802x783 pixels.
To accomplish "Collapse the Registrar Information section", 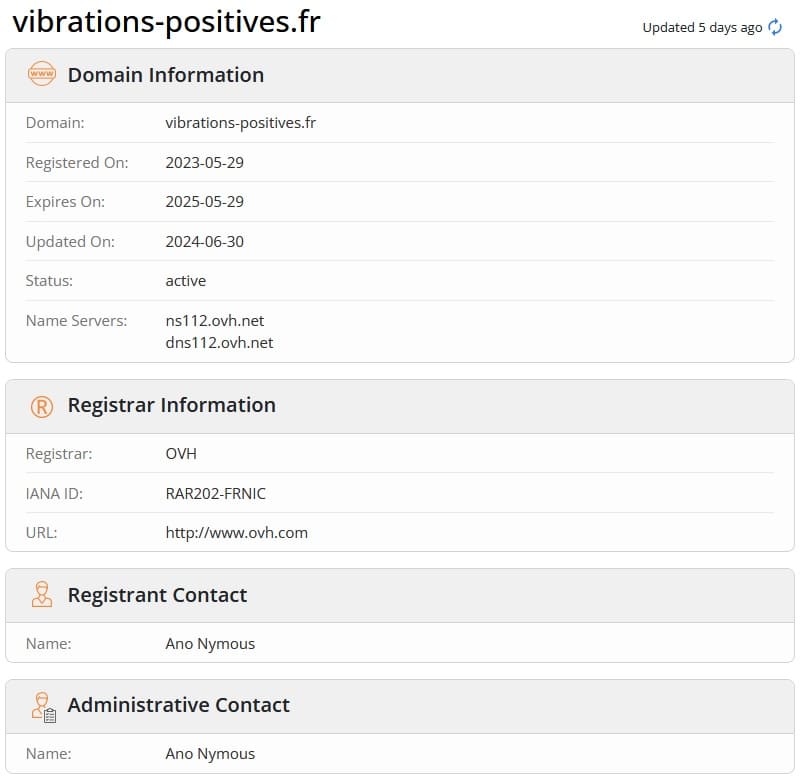I will click(x=171, y=405).
